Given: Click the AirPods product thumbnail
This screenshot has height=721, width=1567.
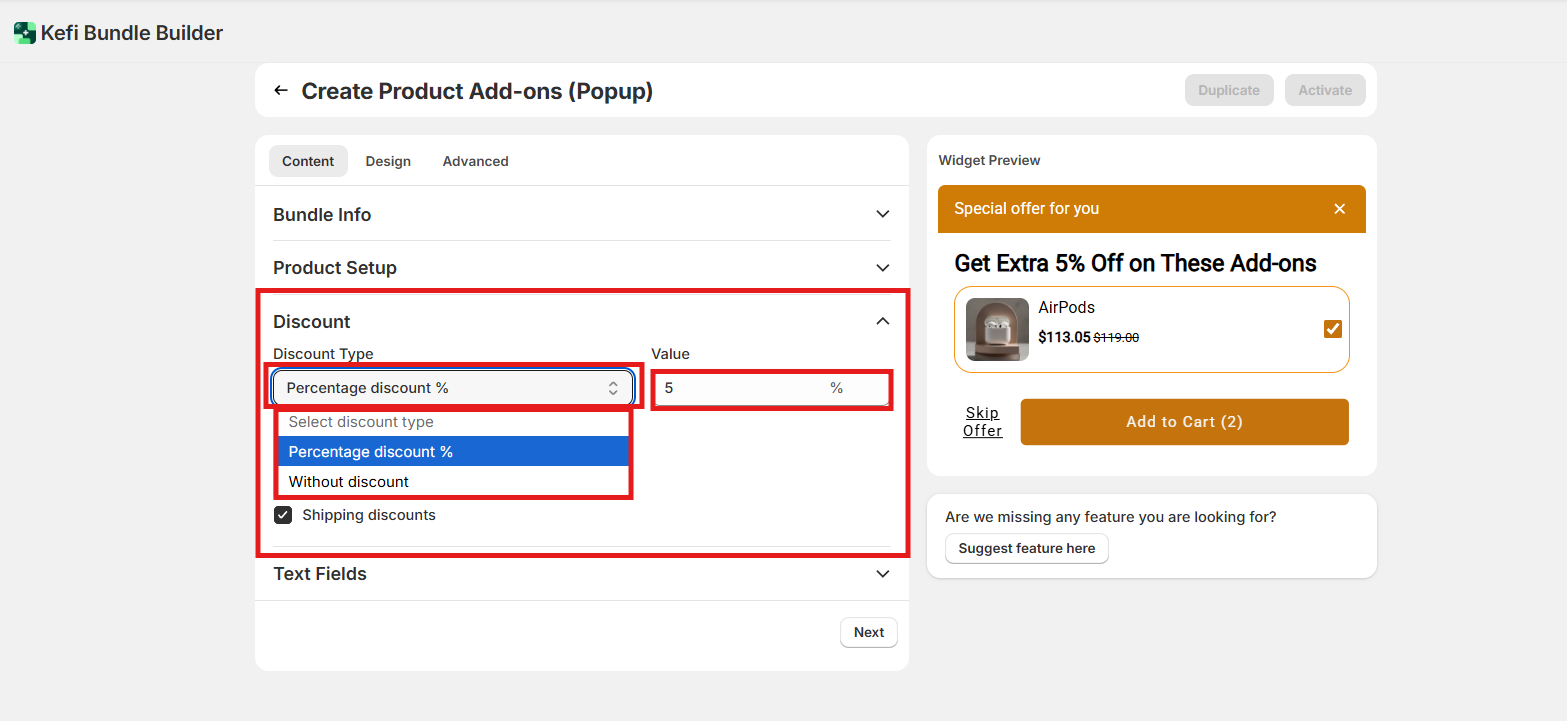Looking at the screenshot, I should coord(997,329).
